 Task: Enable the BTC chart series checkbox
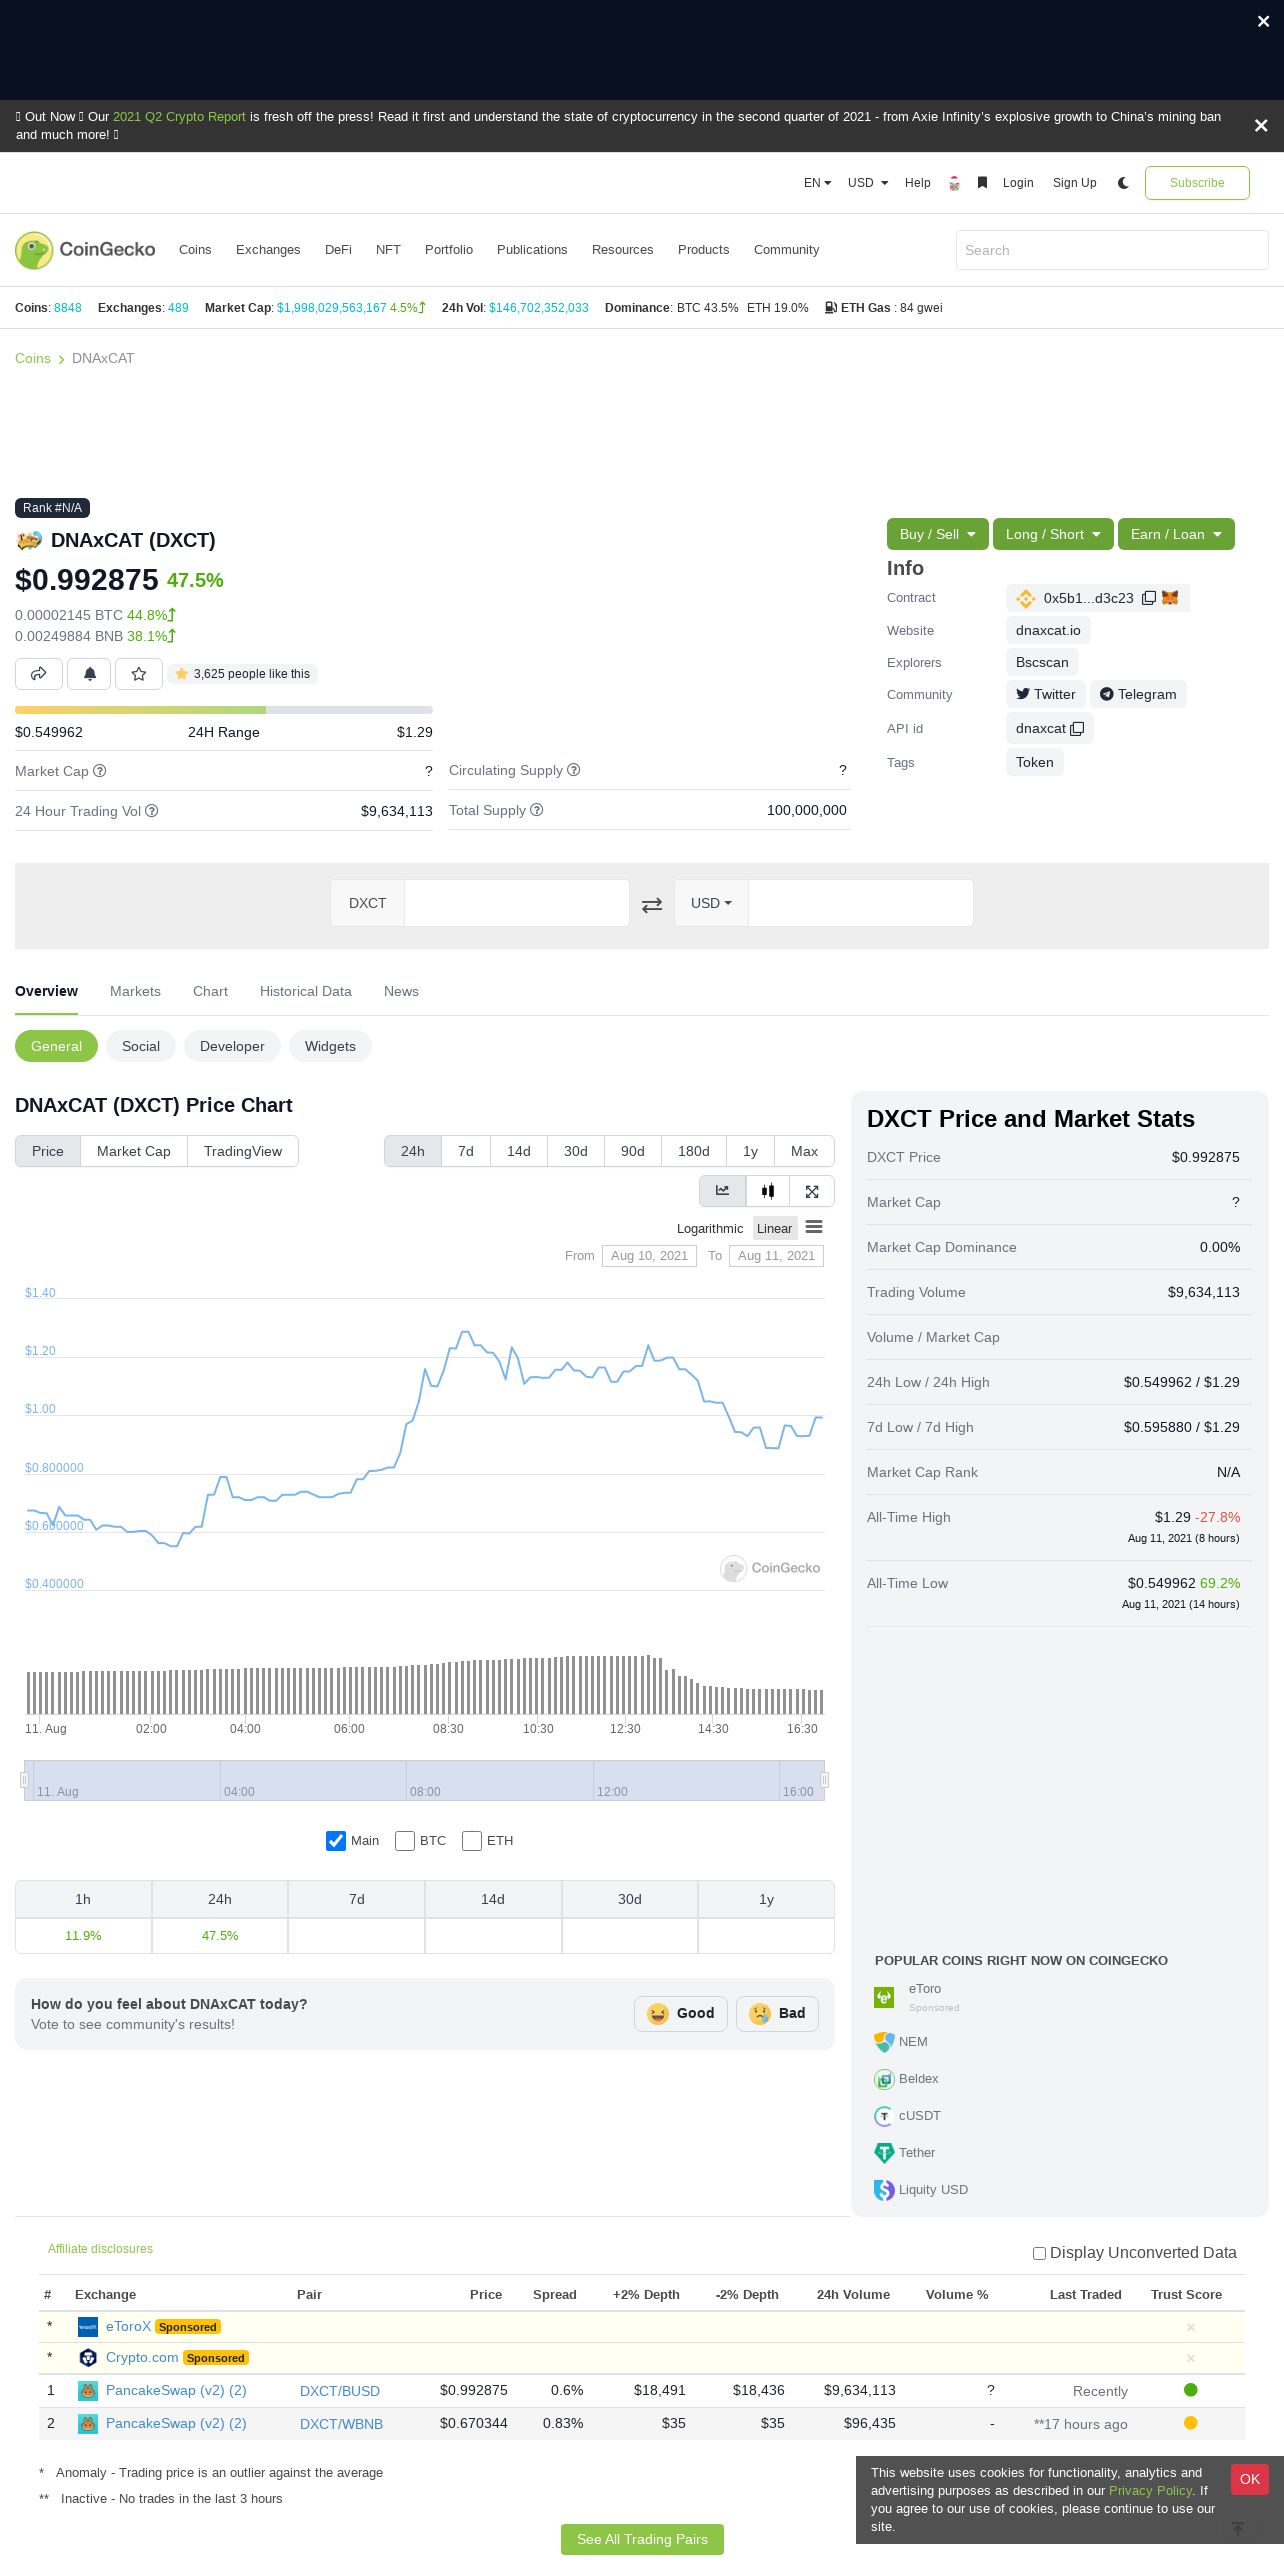tap(405, 1841)
